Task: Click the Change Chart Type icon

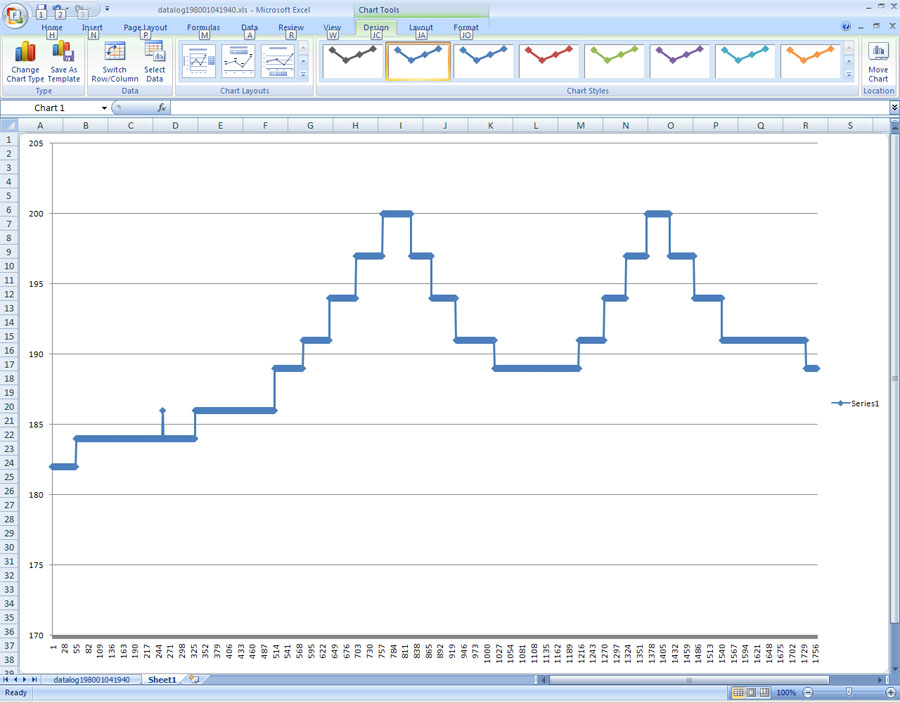Action: point(25,61)
